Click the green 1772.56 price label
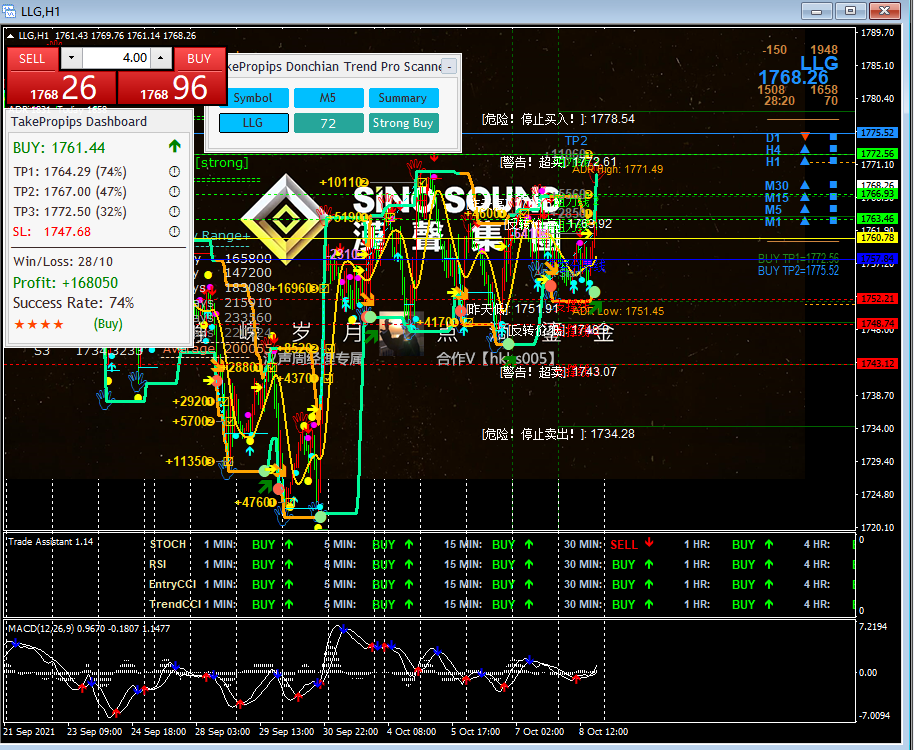The height and width of the screenshot is (750, 914). click(877, 153)
